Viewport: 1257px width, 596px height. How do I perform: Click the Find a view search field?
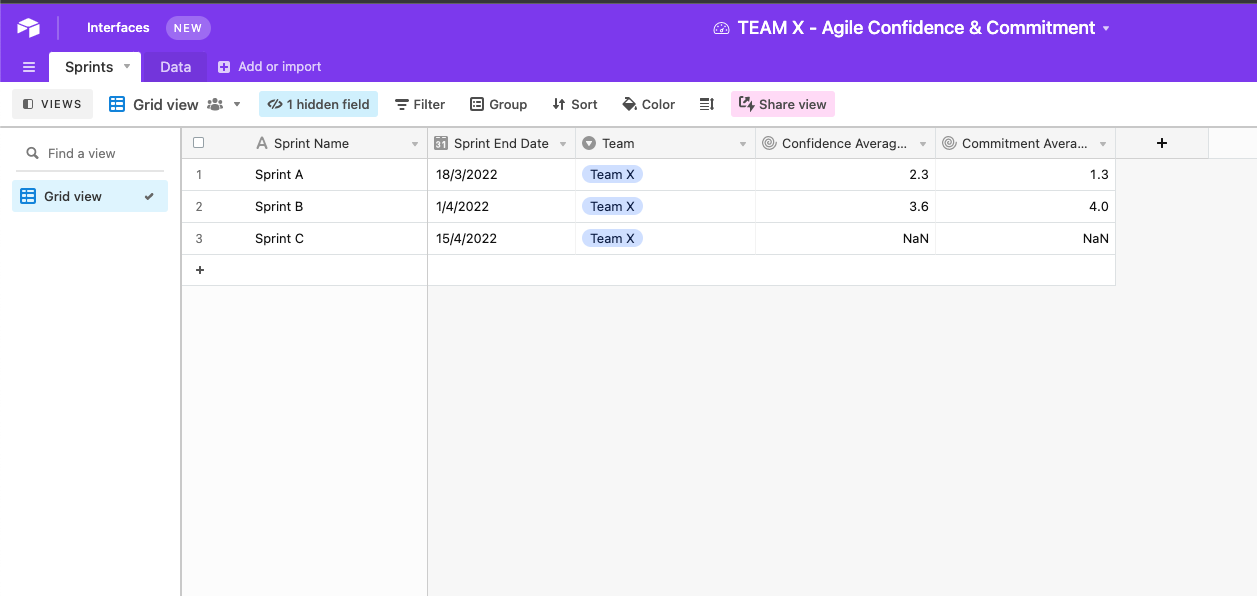(x=92, y=153)
